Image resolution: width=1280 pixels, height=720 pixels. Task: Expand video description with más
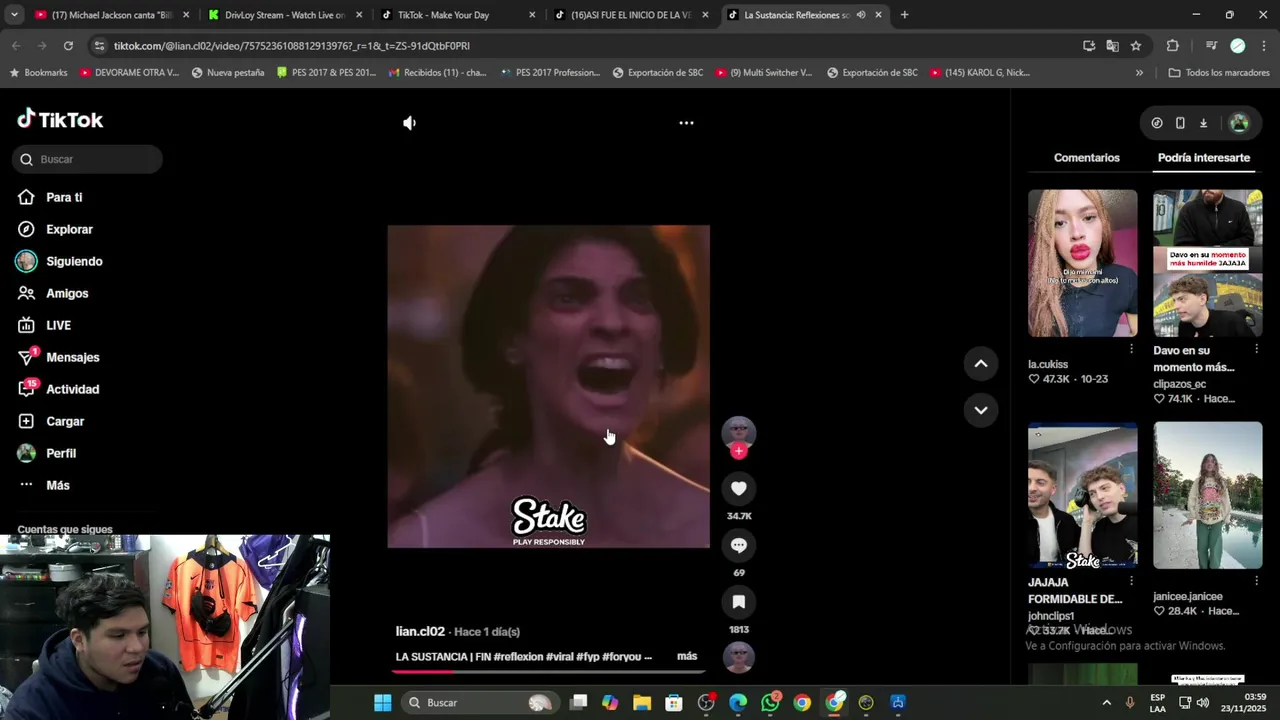coord(687,657)
